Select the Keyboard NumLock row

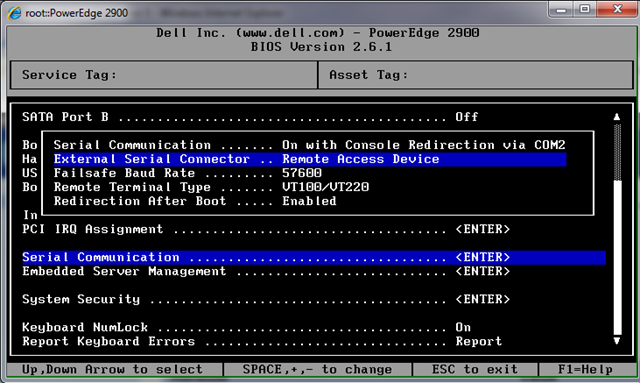247,327
